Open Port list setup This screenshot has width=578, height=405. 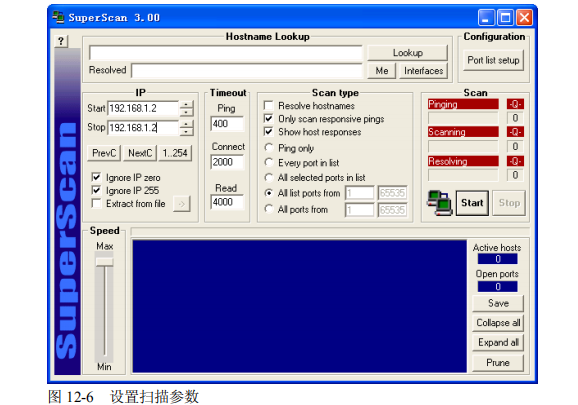493,60
